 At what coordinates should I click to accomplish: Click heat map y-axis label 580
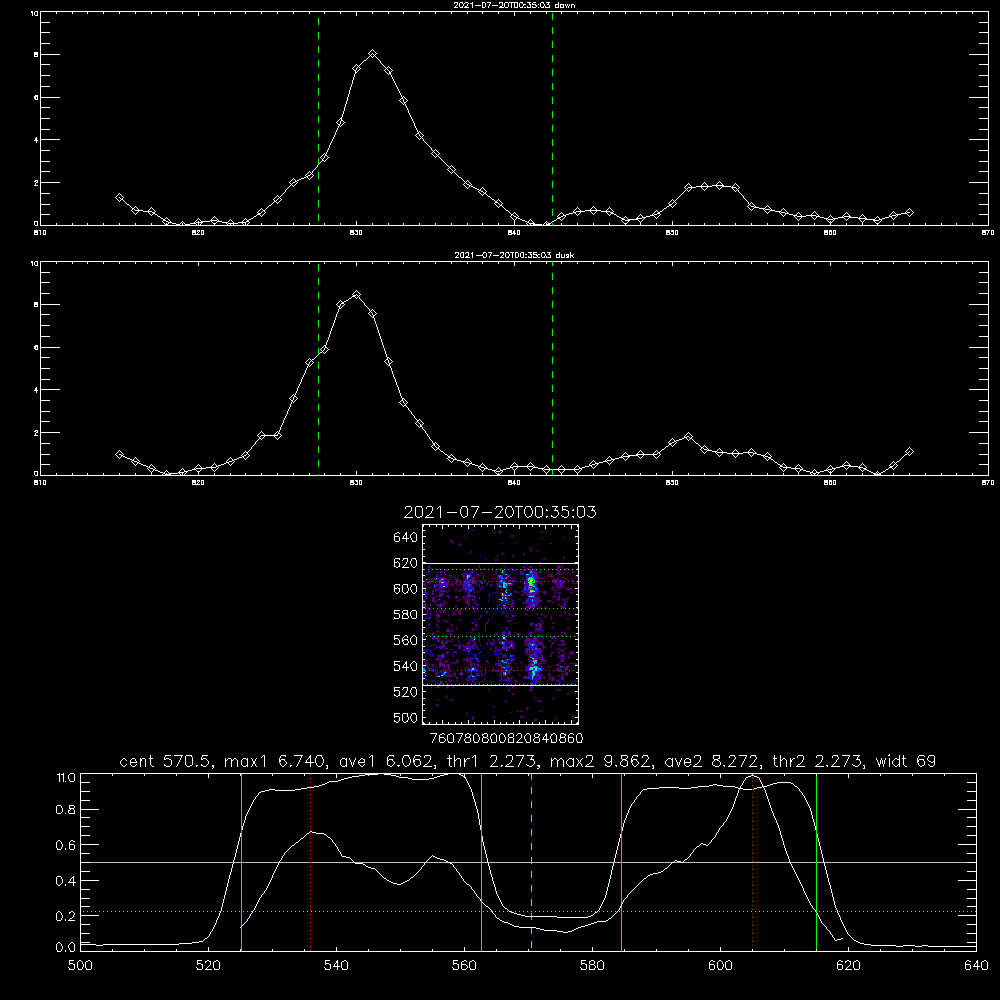tap(406, 615)
